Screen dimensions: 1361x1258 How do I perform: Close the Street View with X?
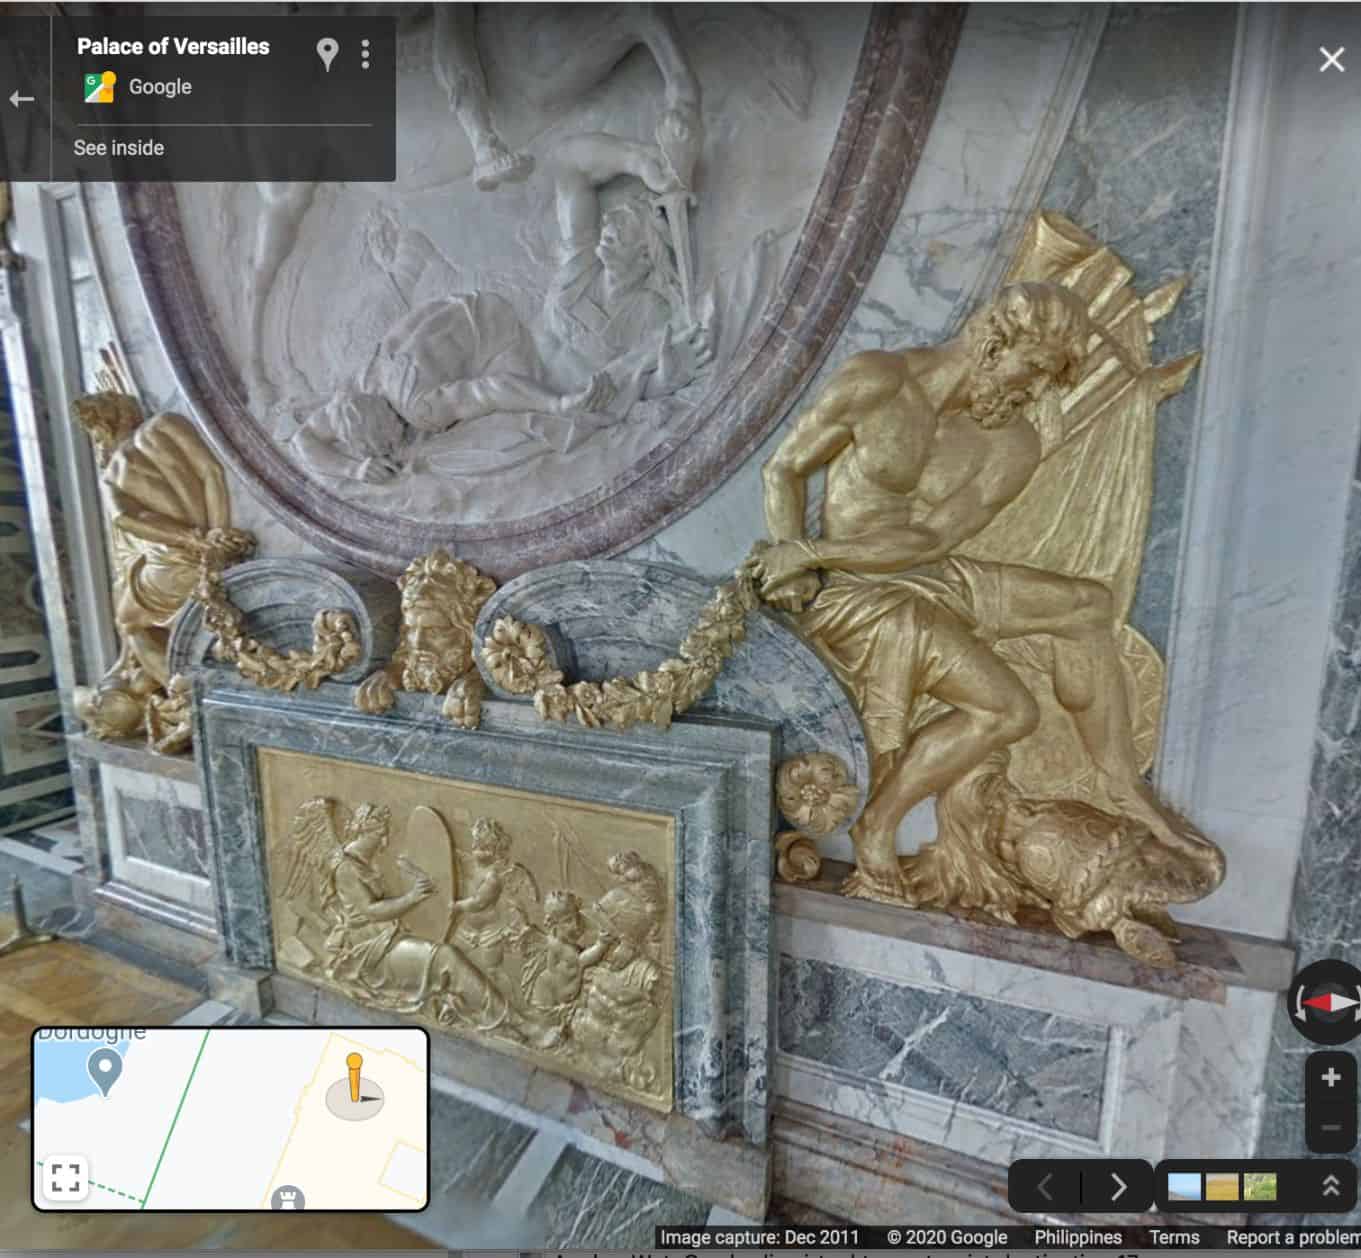[x=1331, y=60]
